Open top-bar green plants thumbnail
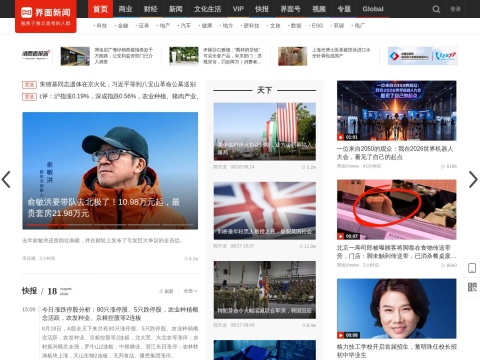Viewport: 480px width, 360px height. pos(184,56)
